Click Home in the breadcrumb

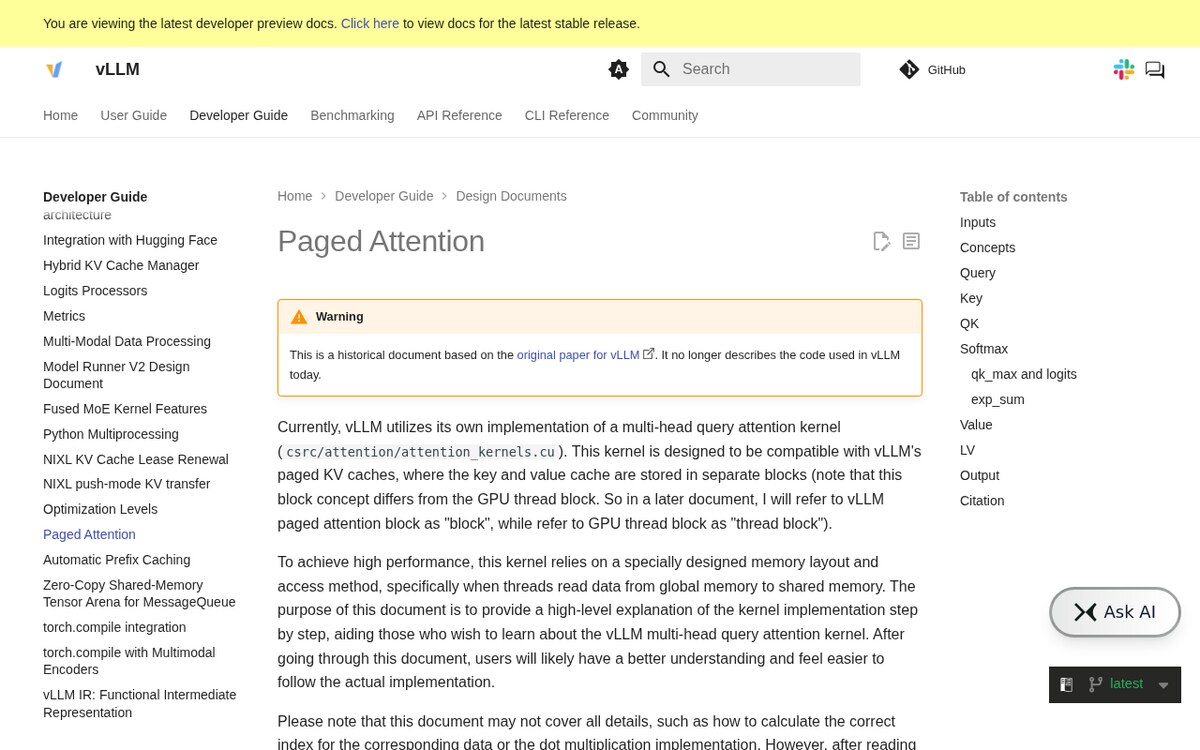[x=295, y=196]
